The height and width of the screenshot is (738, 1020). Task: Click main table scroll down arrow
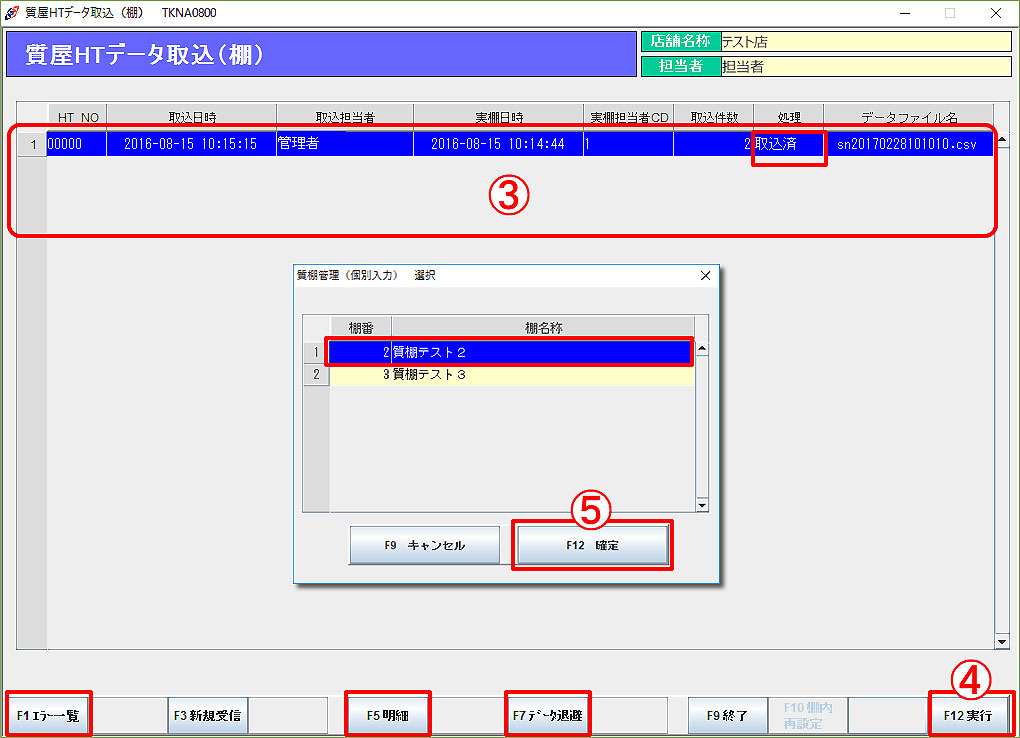point(1002,642)
